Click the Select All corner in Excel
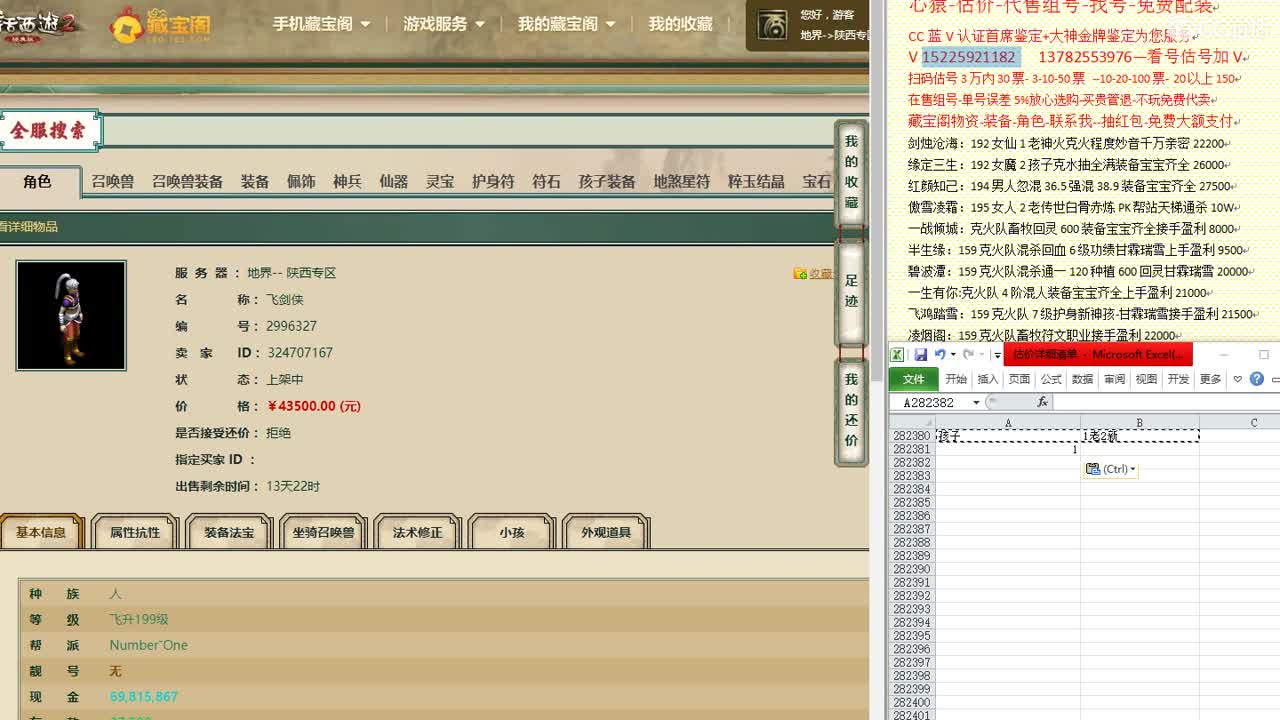 coord(912,423)
